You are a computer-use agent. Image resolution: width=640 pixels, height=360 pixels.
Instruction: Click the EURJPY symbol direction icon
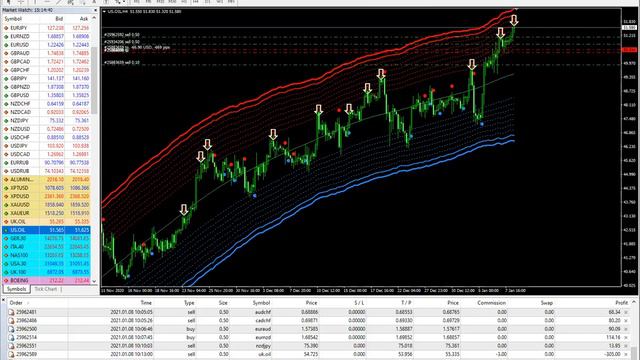[x=6, y=28]
